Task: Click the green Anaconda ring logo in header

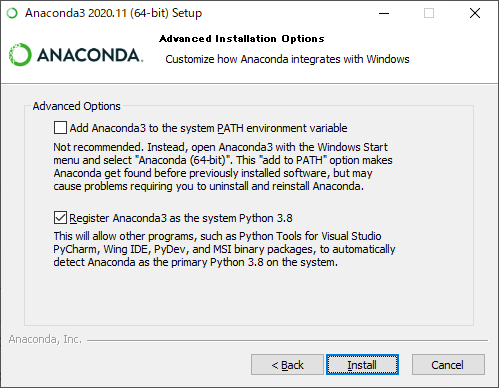Action: coord(20,54)
